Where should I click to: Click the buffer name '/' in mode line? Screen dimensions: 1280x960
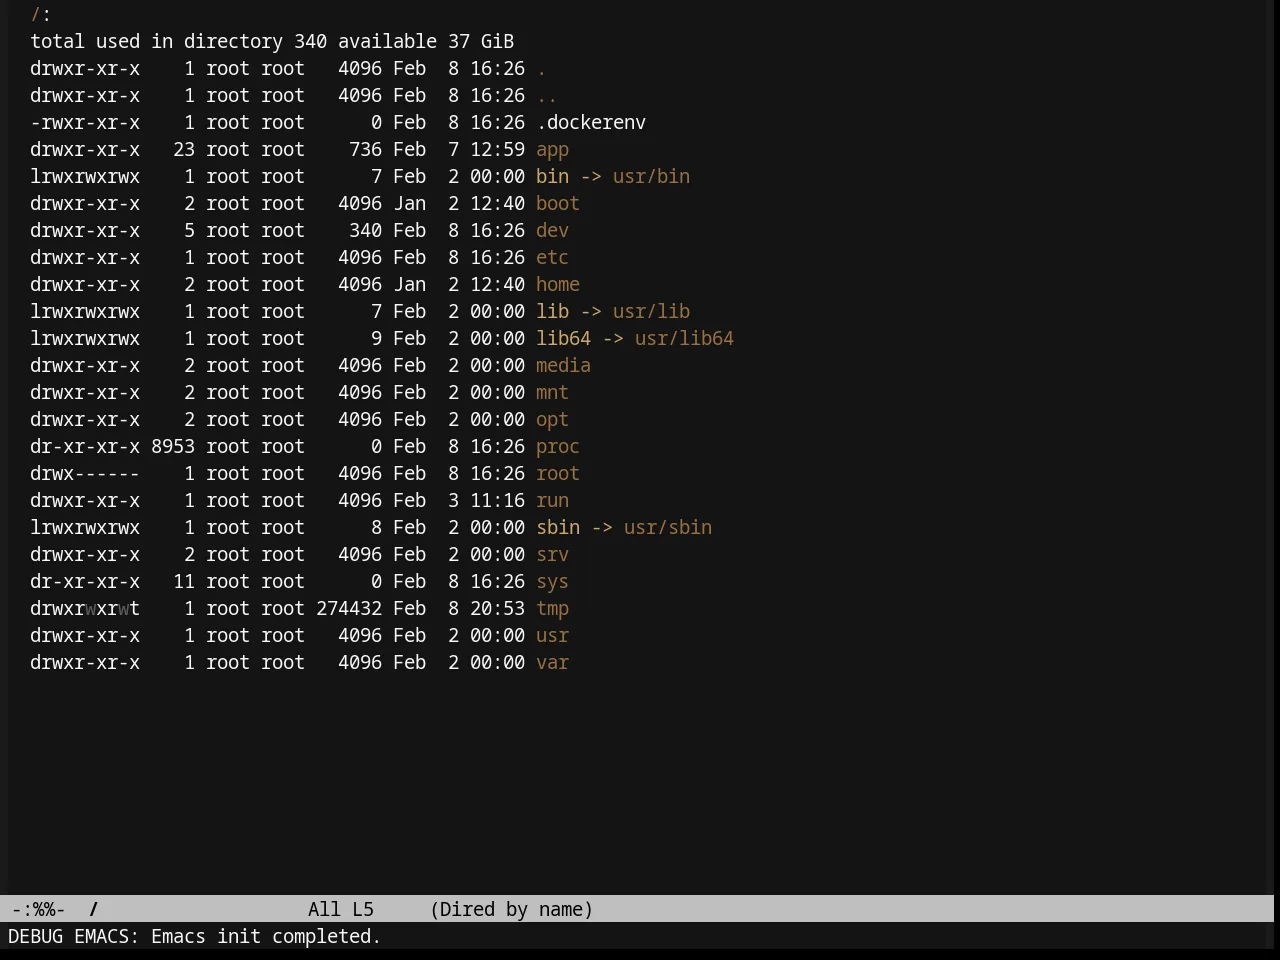point(94,909)
